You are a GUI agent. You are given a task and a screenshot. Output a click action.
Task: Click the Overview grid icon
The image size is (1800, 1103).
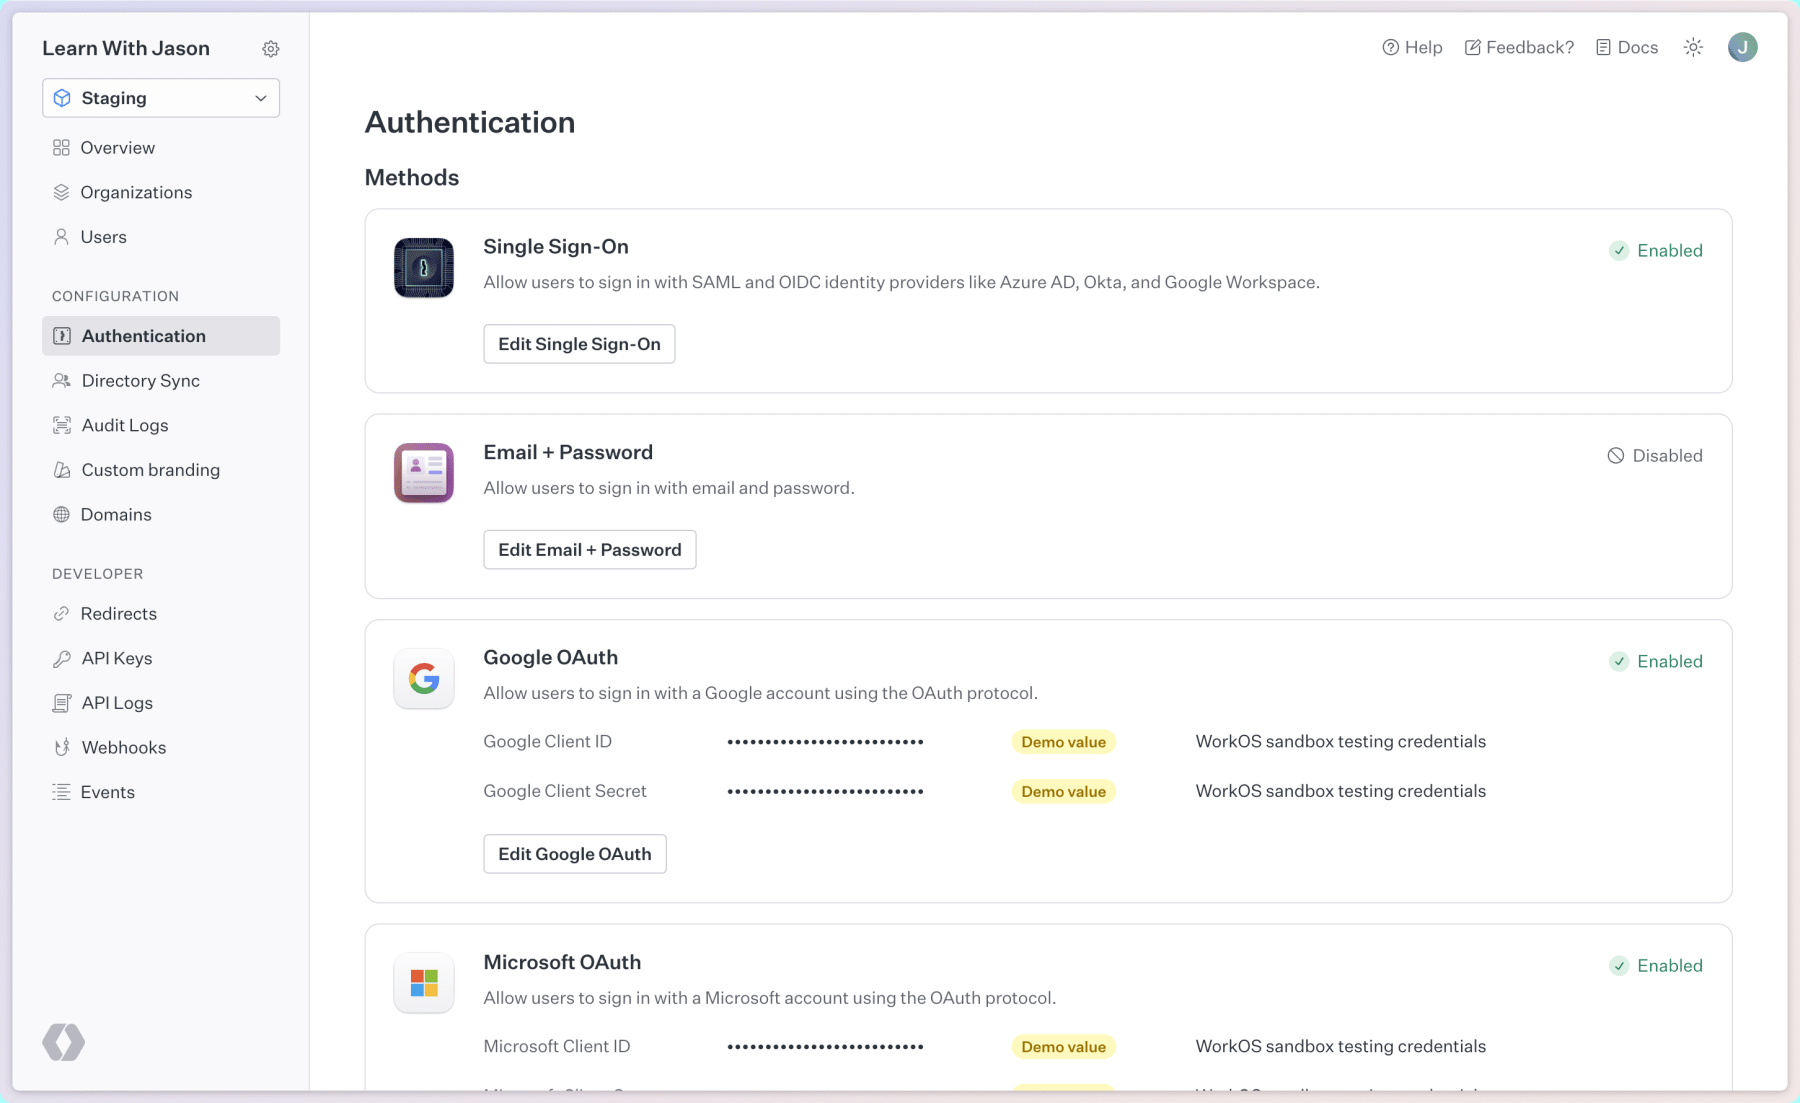(62, 148)
